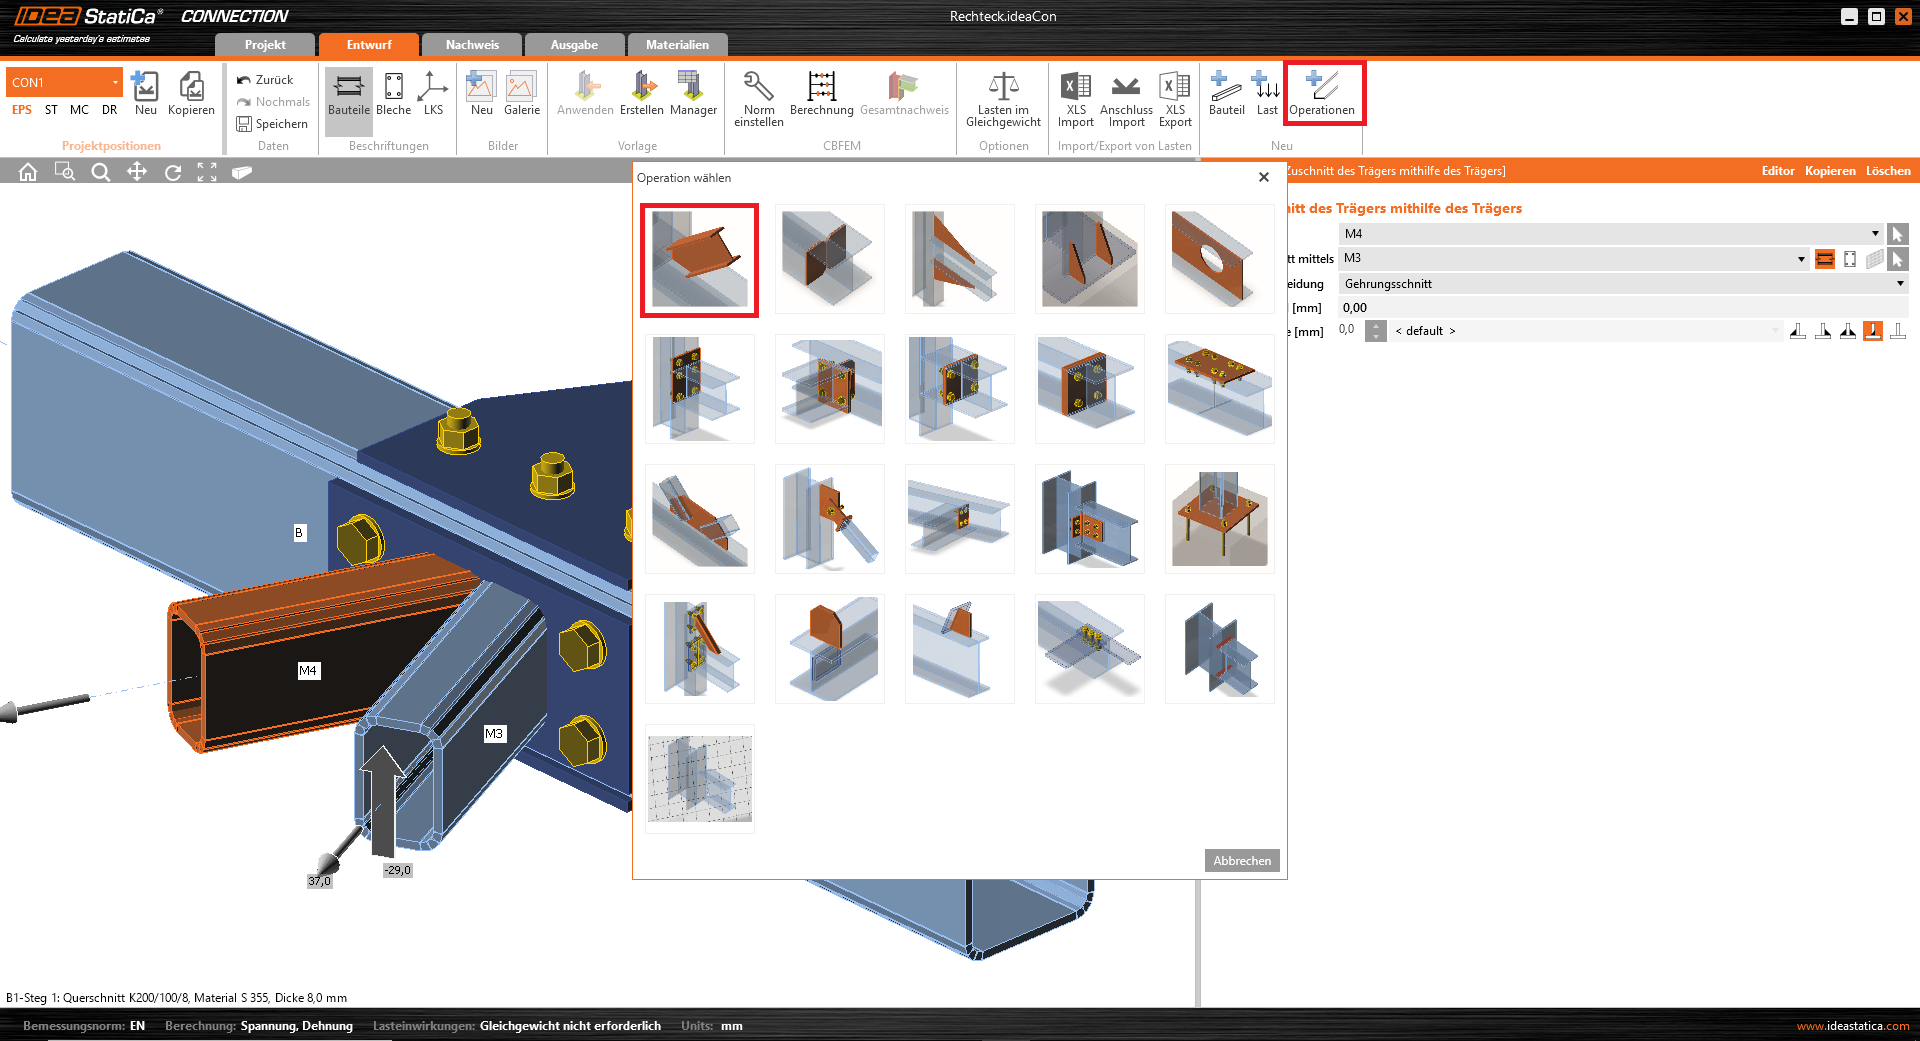This screenshot has width=1920, height=1041.
Task: Click the home view icon in viewport toolbar
Action: 28,172
